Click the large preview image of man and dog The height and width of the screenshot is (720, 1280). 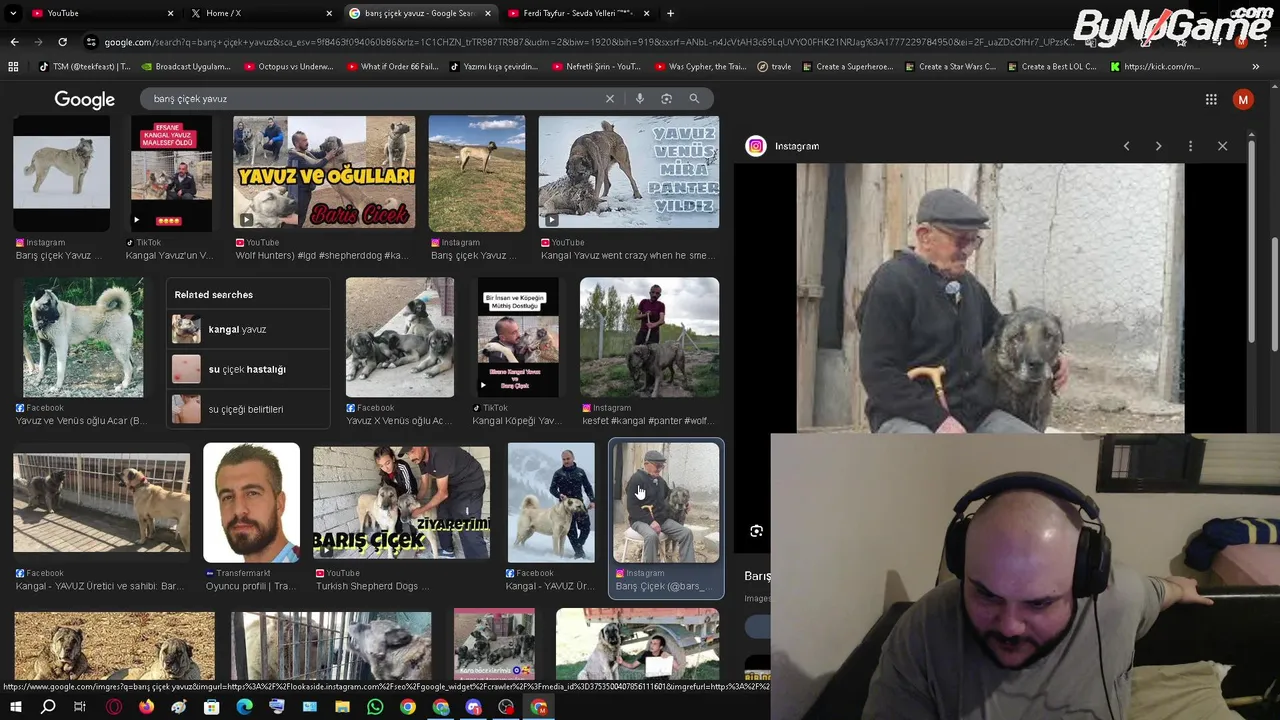(990, 298)
